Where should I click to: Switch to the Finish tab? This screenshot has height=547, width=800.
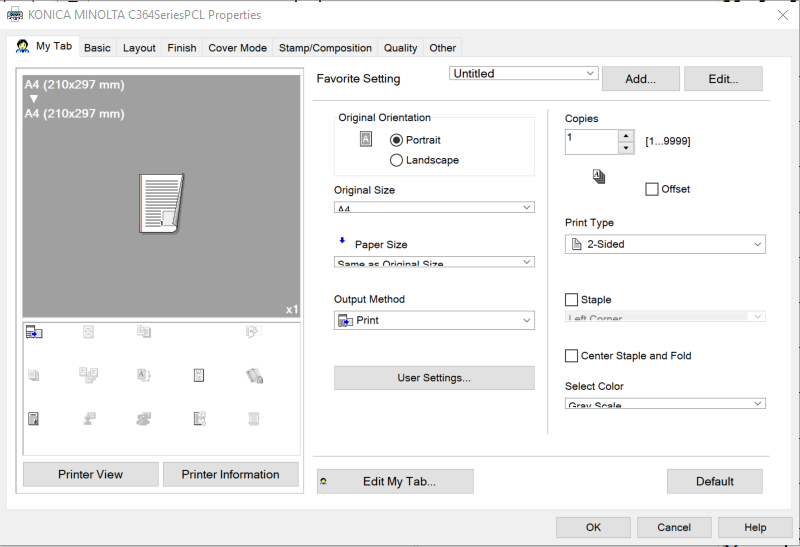(182, 48)
